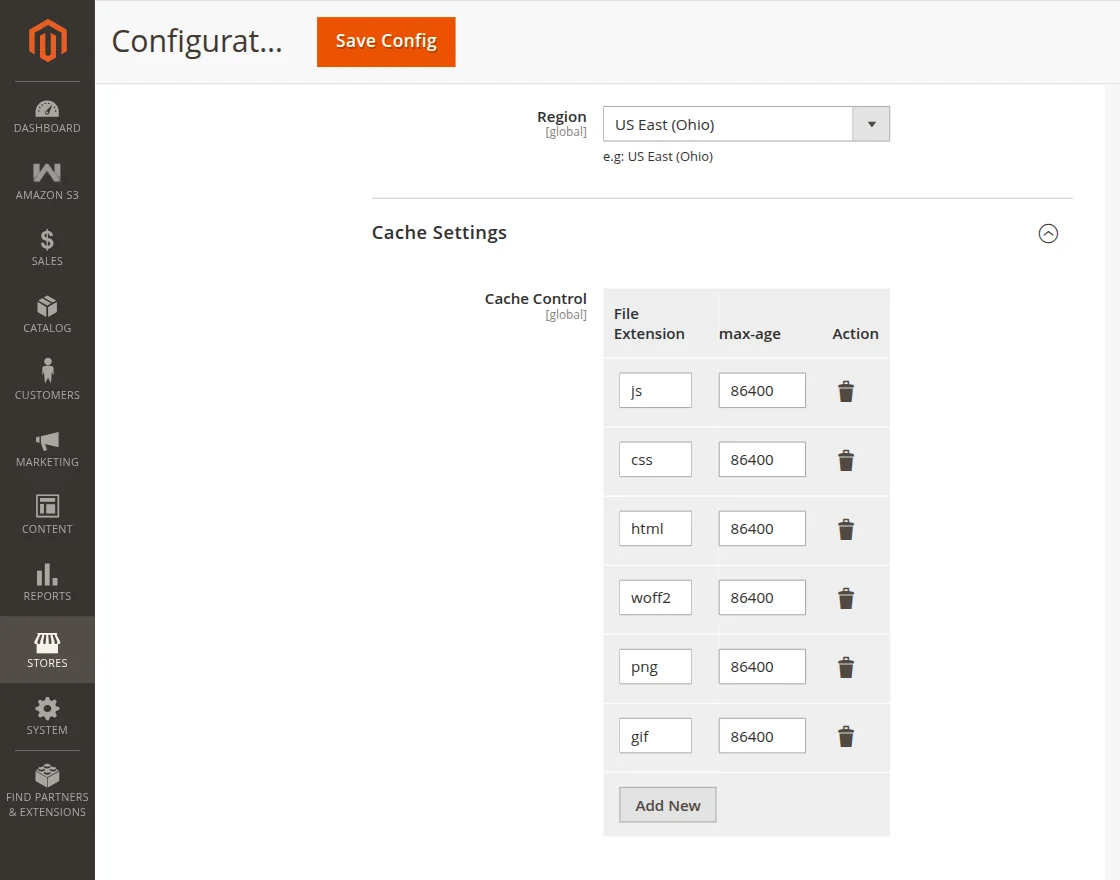Screen dimensions: 1120x880
Task: Delete the js cache control row
Action: coord(846,391)
